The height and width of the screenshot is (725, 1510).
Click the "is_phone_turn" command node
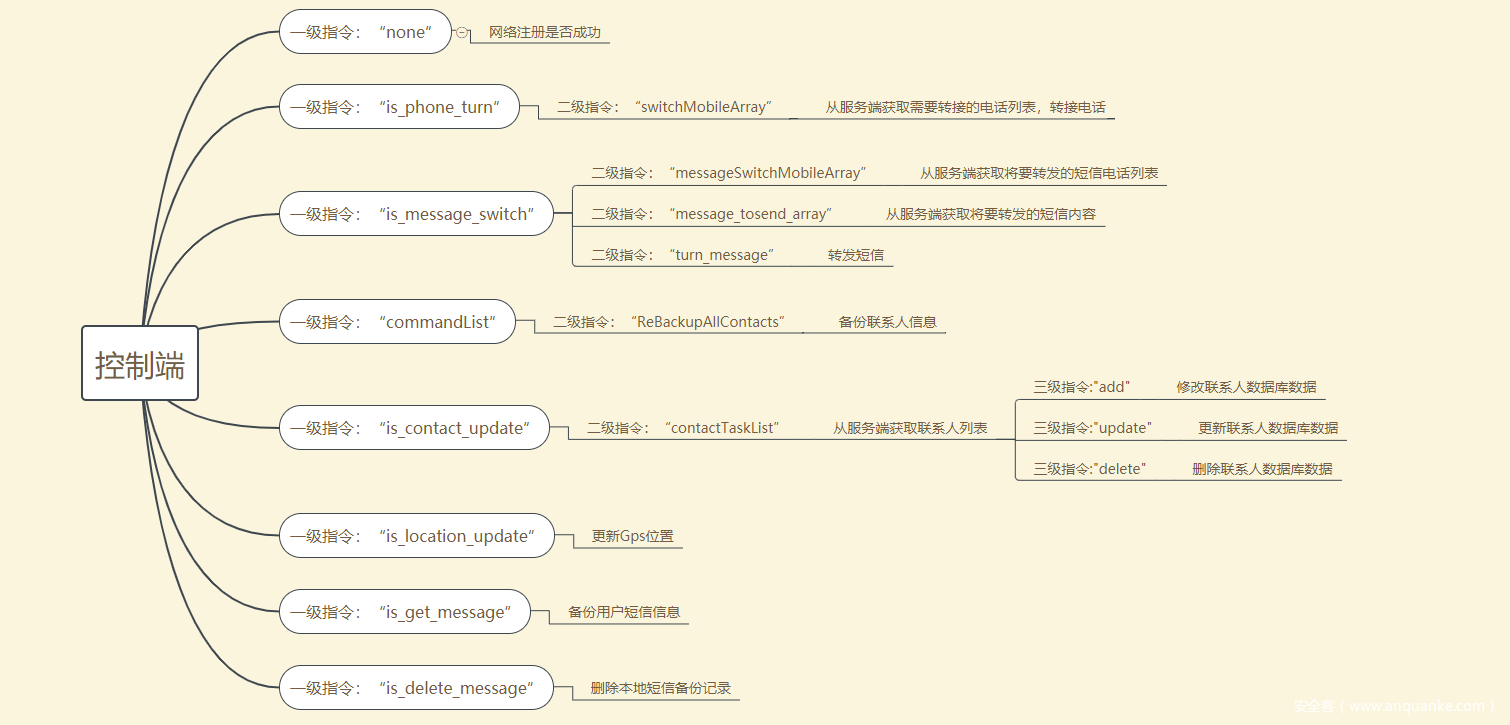point(399,107)
